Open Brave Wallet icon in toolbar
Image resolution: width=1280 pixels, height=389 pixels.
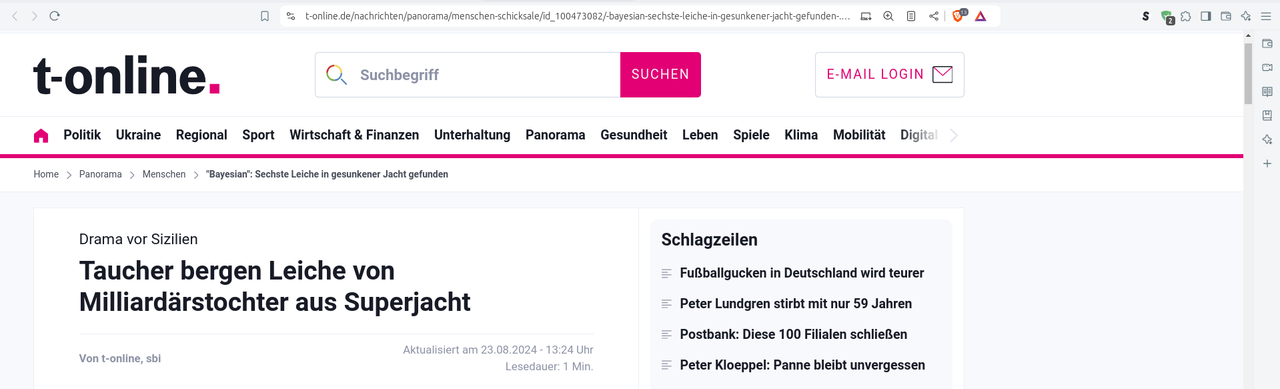point(1226,16)
